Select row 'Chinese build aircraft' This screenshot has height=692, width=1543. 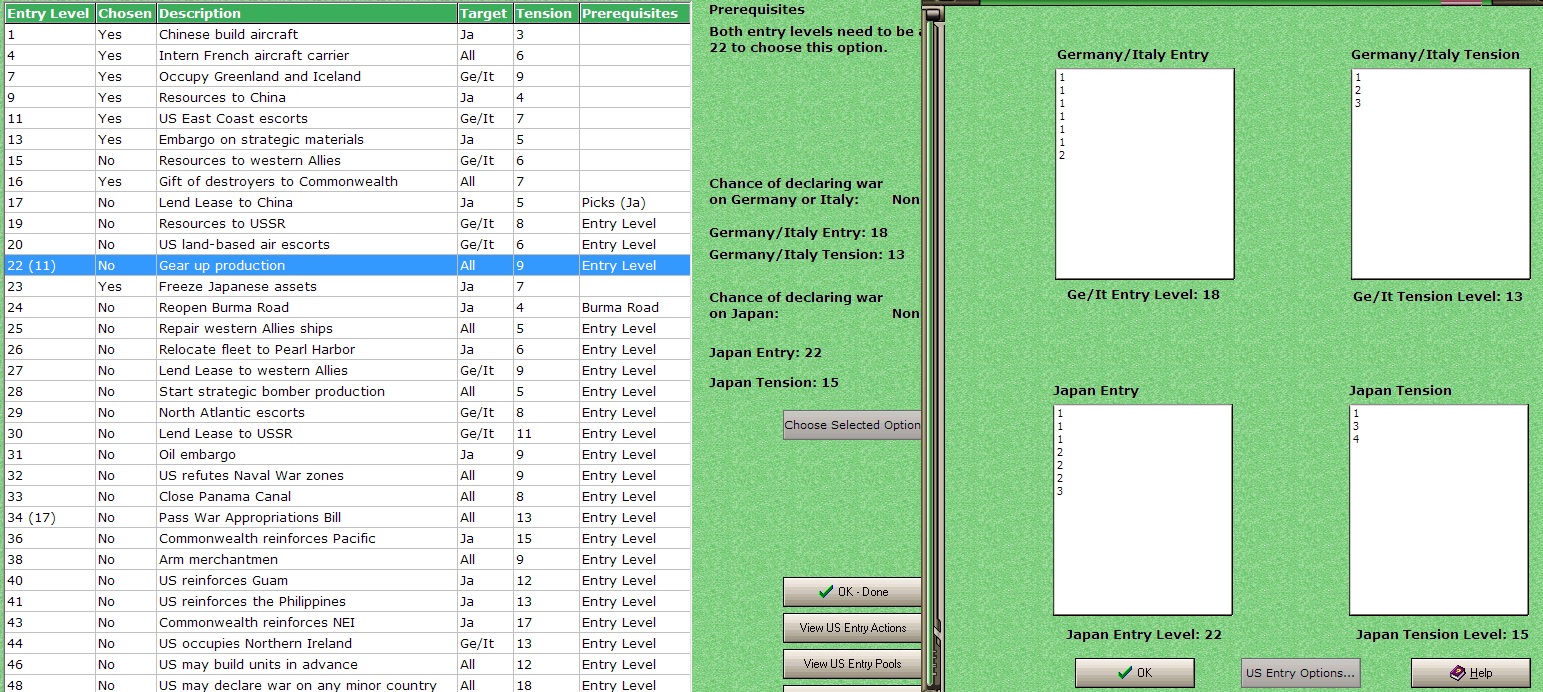click(x=347, y=34)
